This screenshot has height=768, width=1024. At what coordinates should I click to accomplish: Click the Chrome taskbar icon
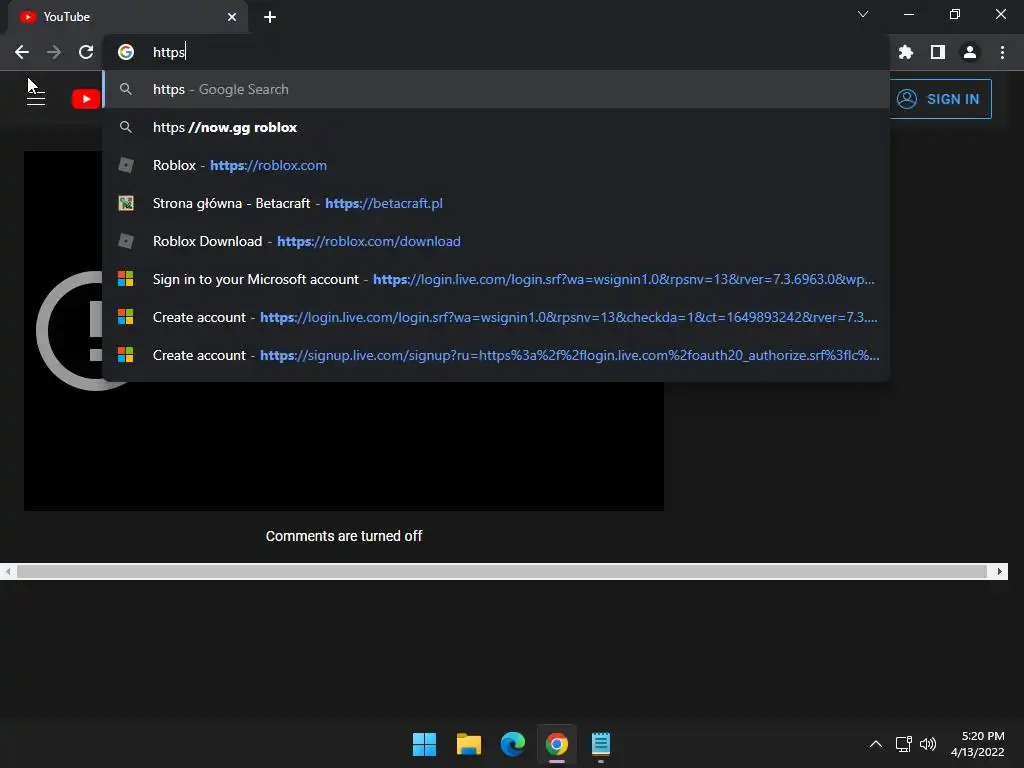click(556, 744)
